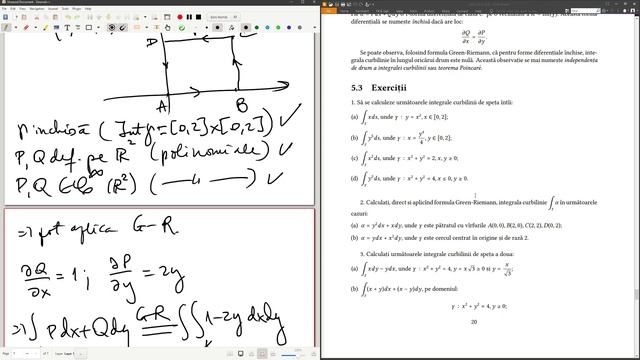640x360 pixels.
Task: Select the Text tool
Action: pyautogui.click(x=67, y=28)
